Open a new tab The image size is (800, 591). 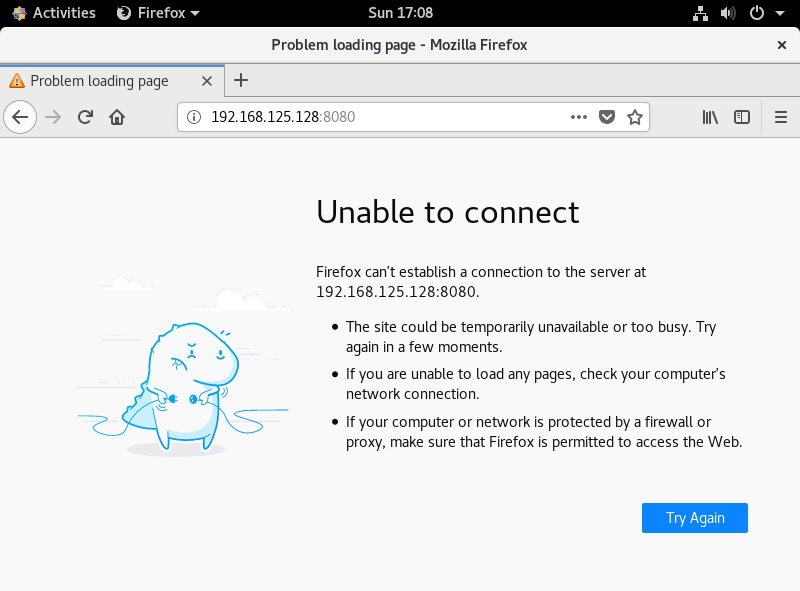tap(241, 80)
